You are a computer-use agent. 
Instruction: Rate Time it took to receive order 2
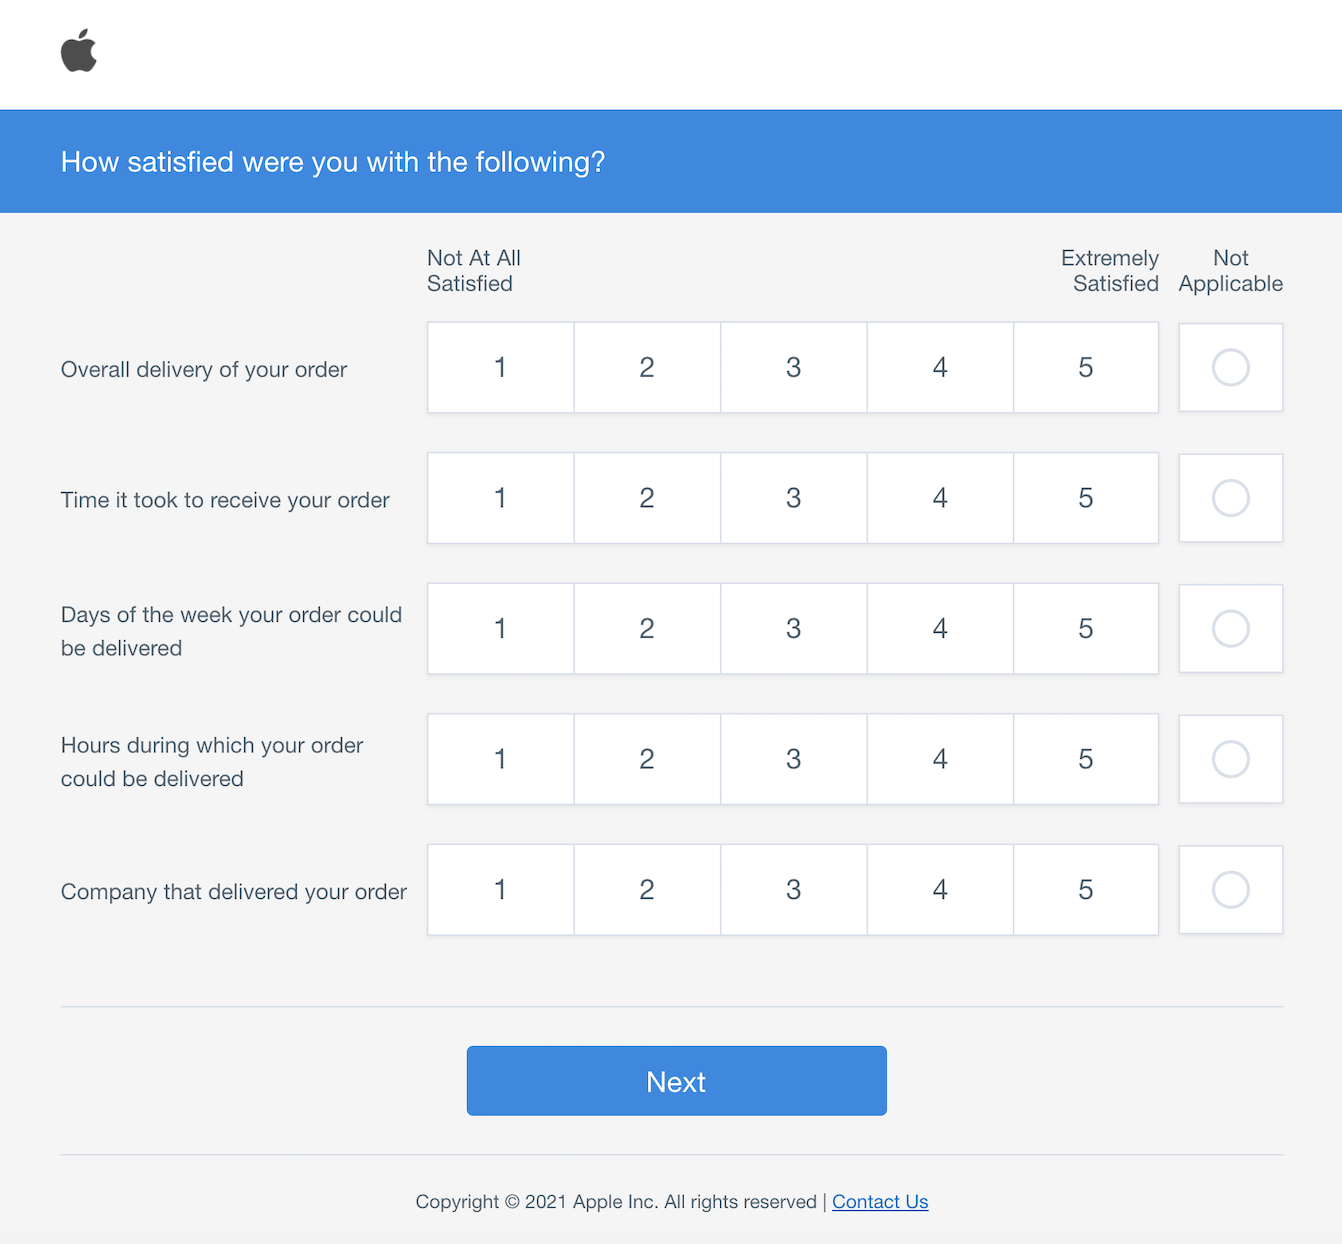(647, 498)
